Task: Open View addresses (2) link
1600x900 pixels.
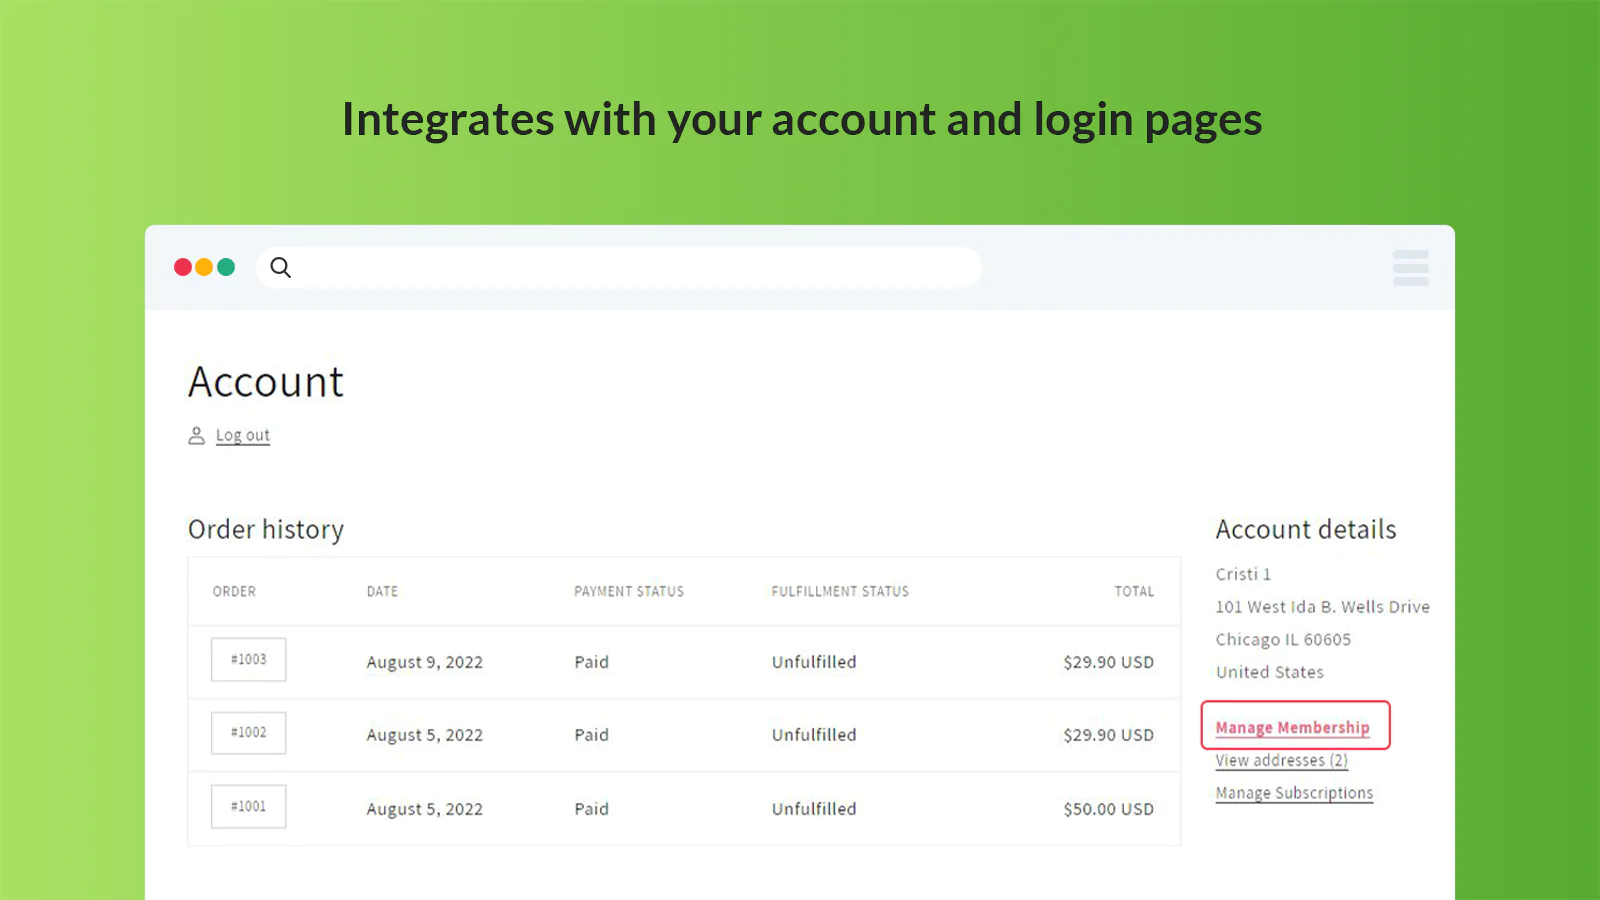Action: pos(1282,761)
